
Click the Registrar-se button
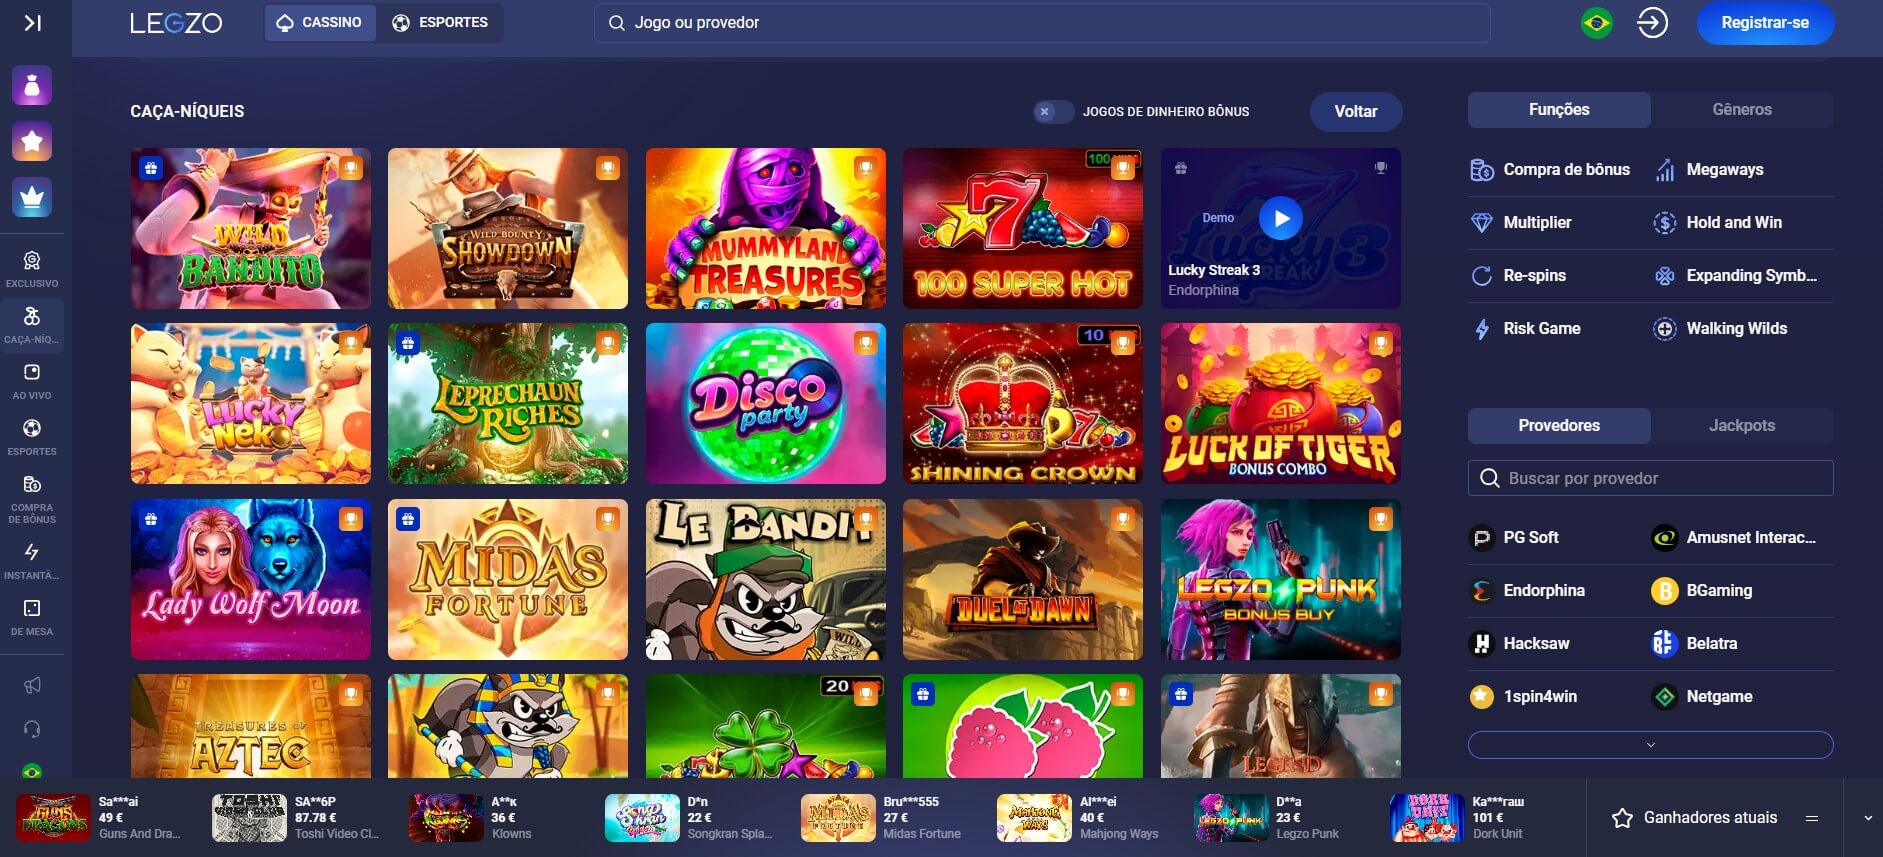click(x=1765, y=22)
